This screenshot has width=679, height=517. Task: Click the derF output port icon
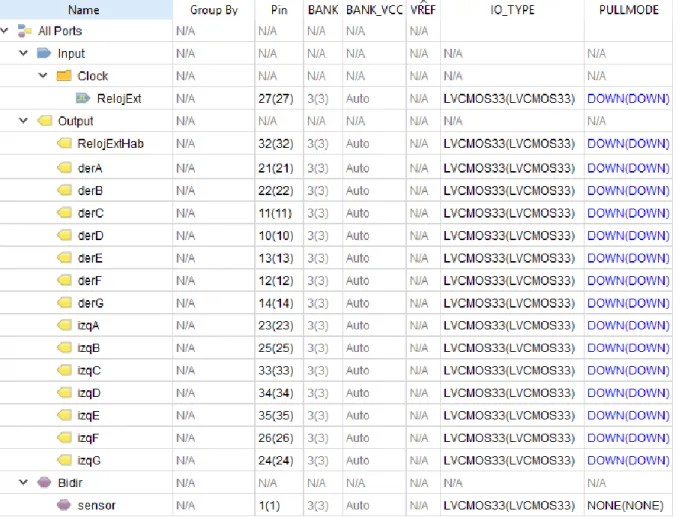65,280
